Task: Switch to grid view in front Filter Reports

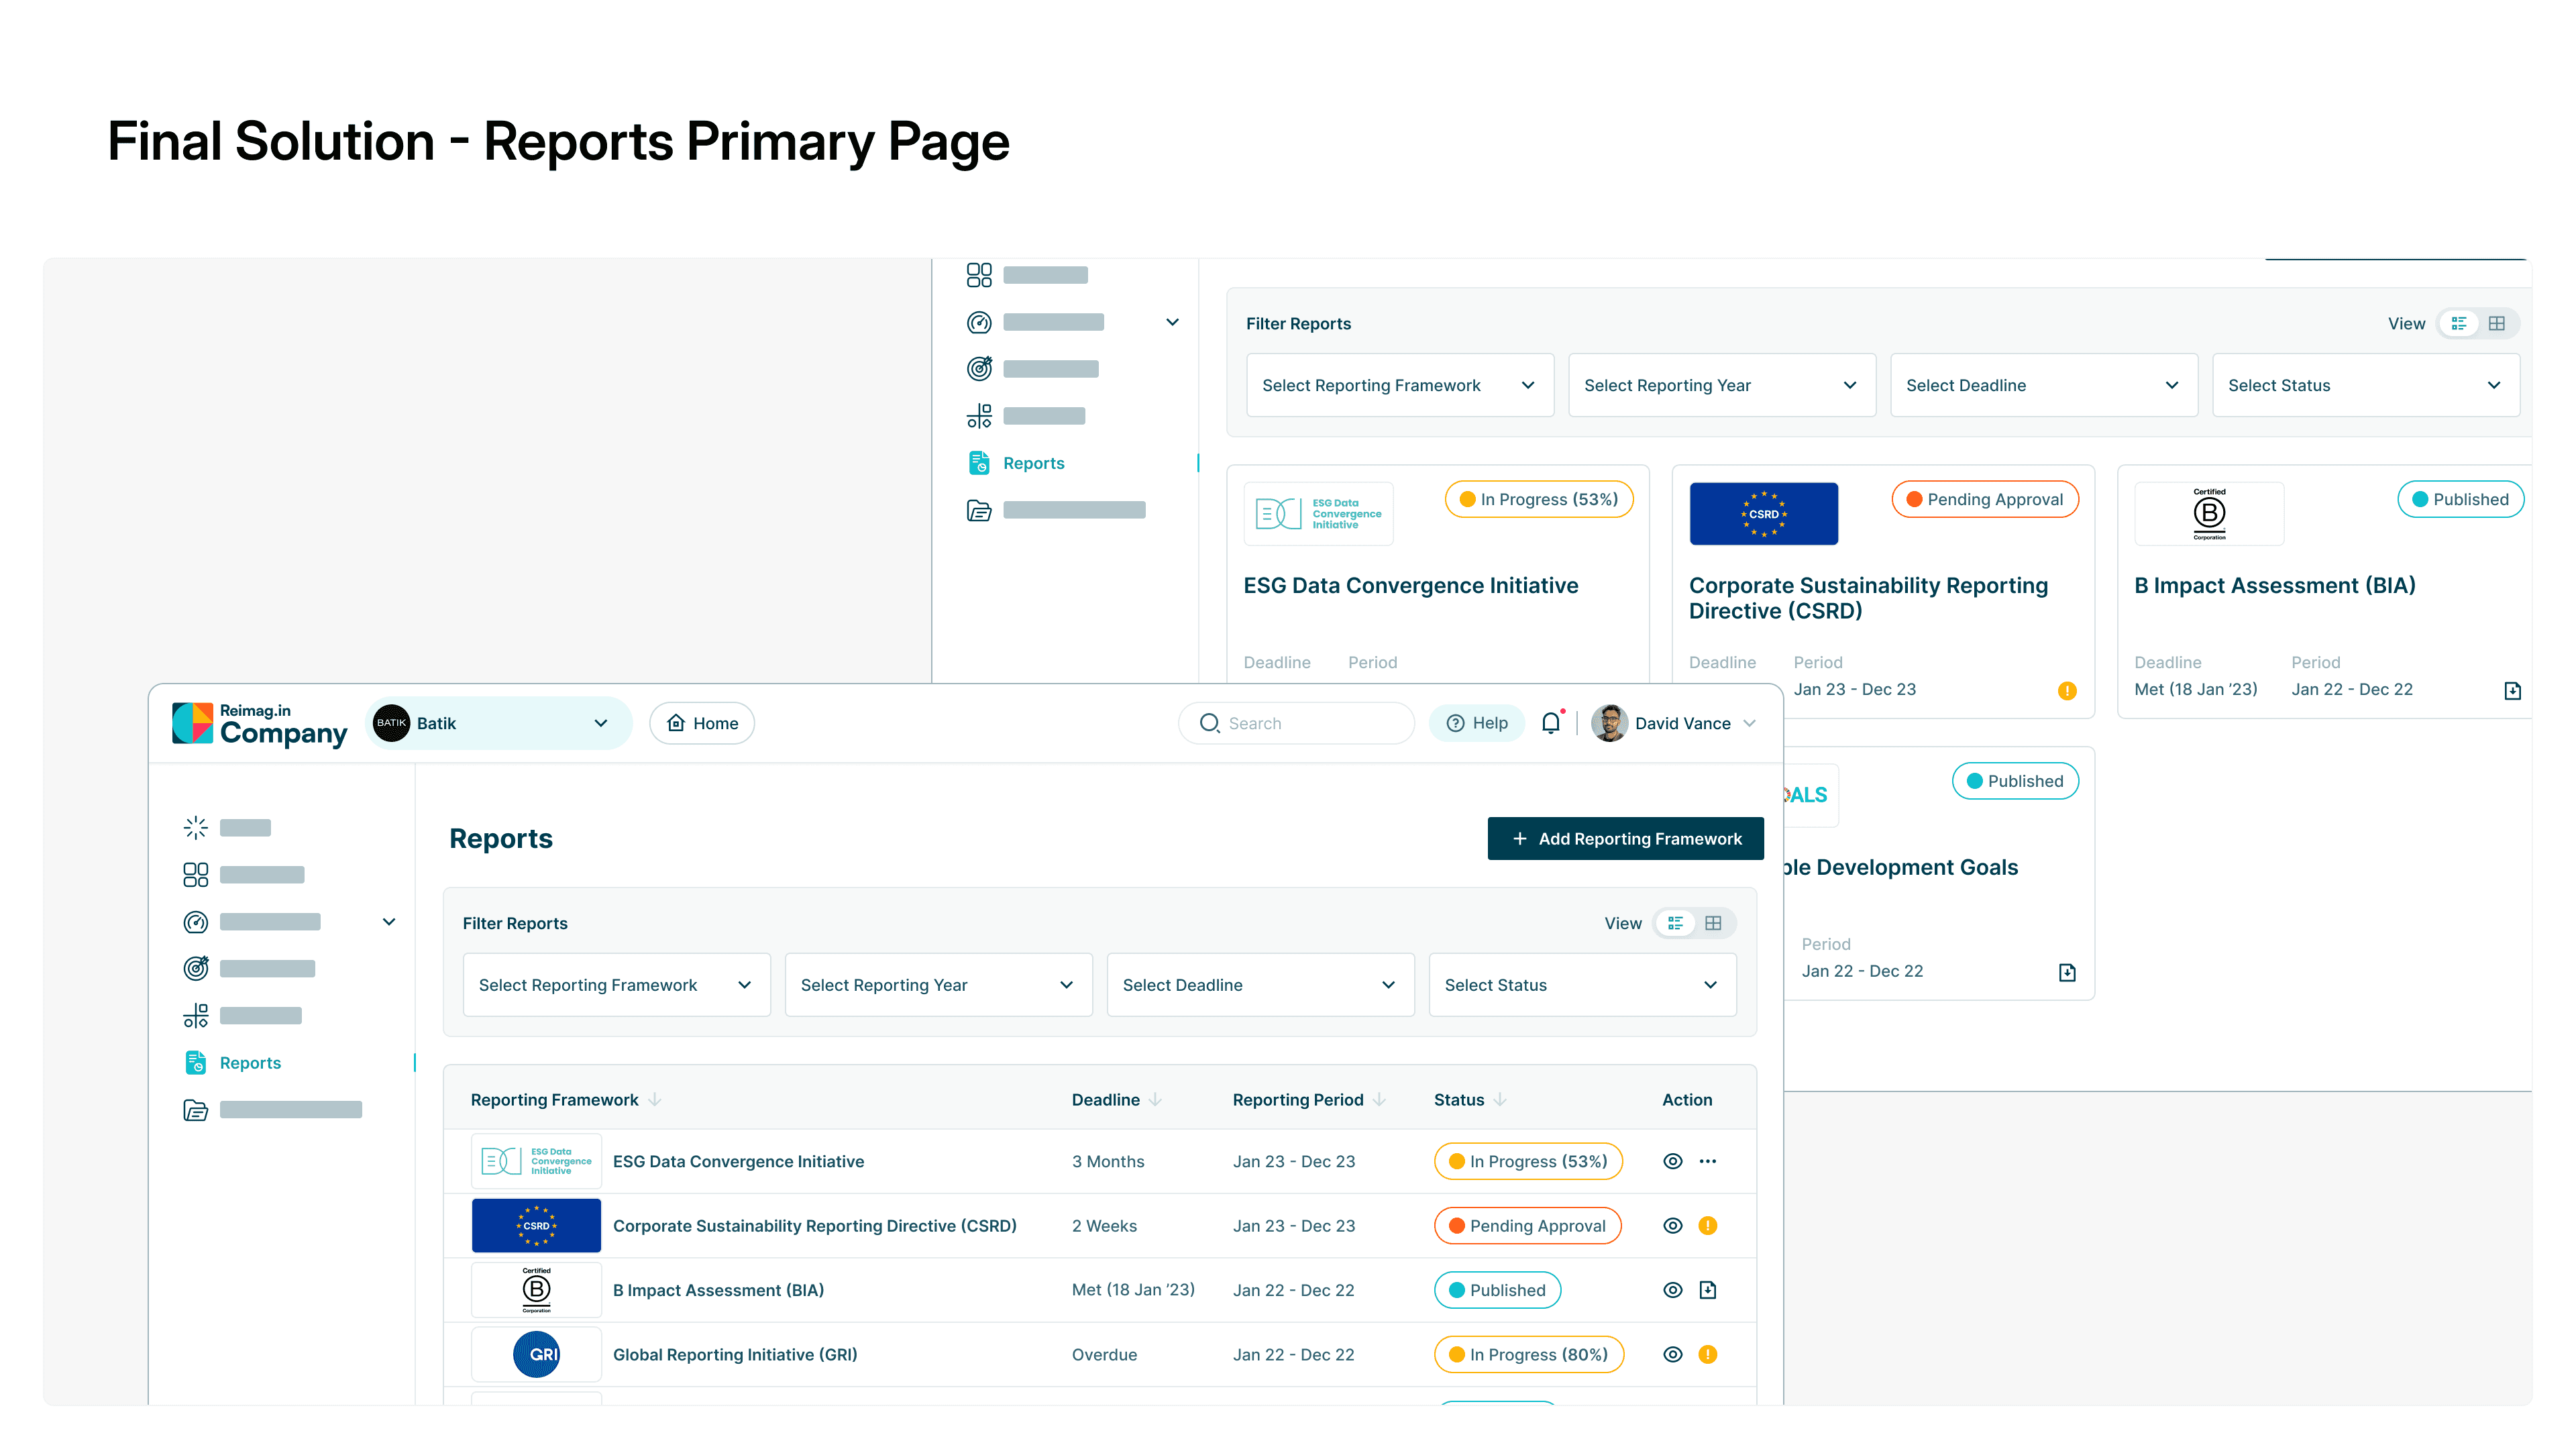Action: [x=1713, y=923]
